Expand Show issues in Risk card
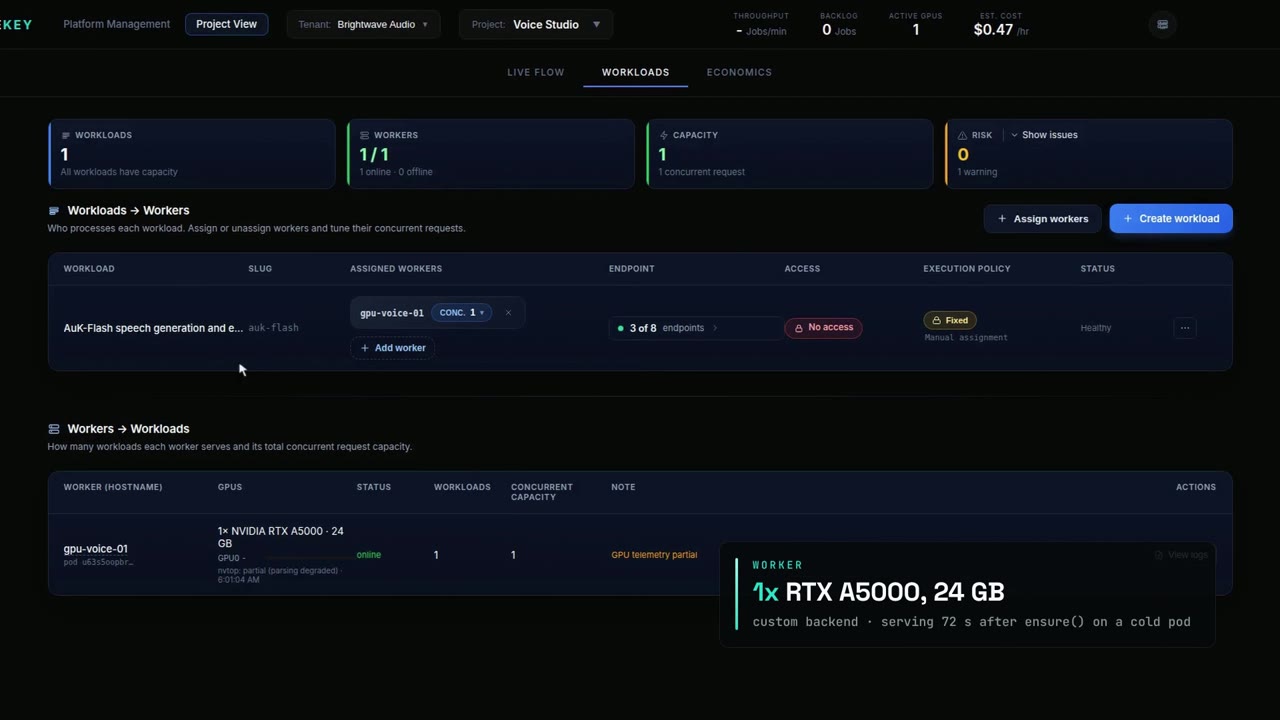Image resolution: width=1280 pixels, height=720 pixels. (x=1044, y=135)
